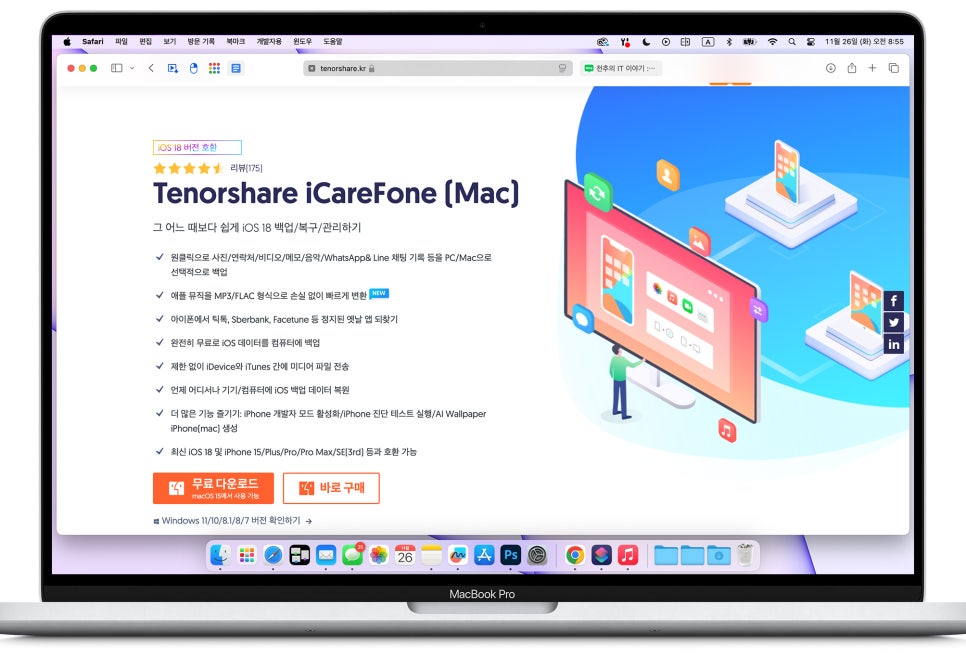
Task: Click the blue video-play extension icon in toolbar
Action: tap(172, 68)
